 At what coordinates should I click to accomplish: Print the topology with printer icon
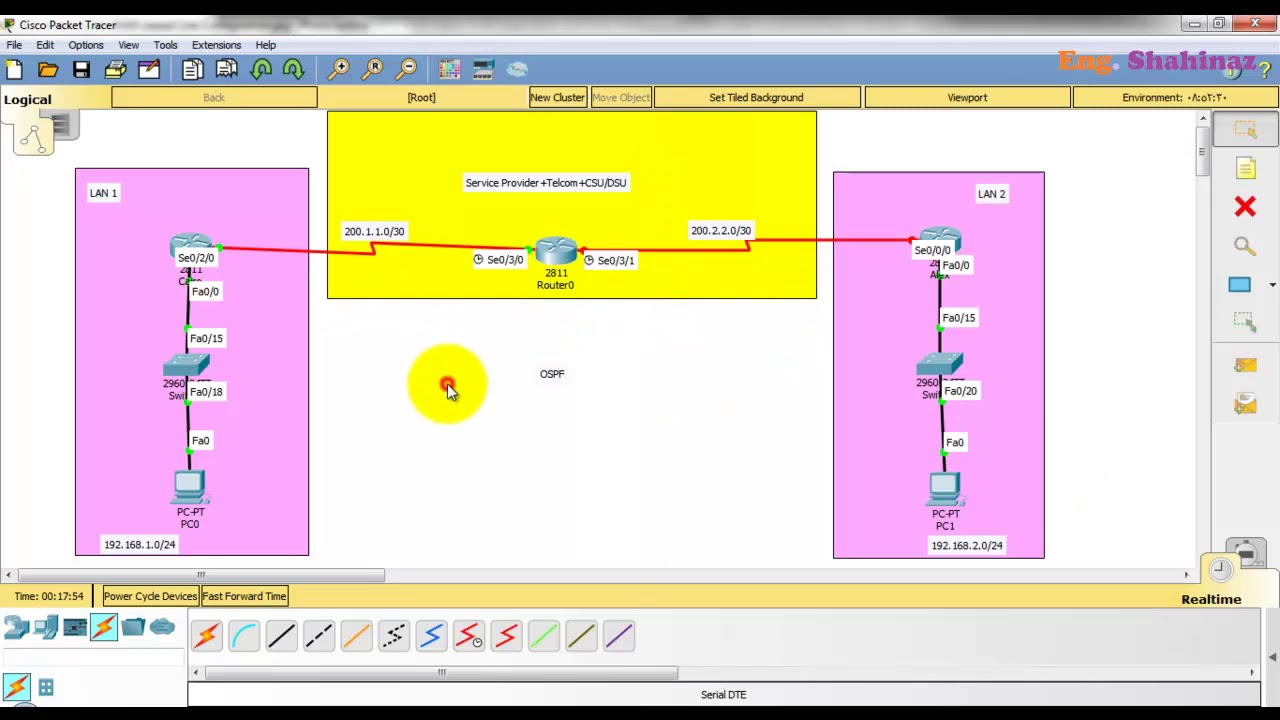click(115, 69)
